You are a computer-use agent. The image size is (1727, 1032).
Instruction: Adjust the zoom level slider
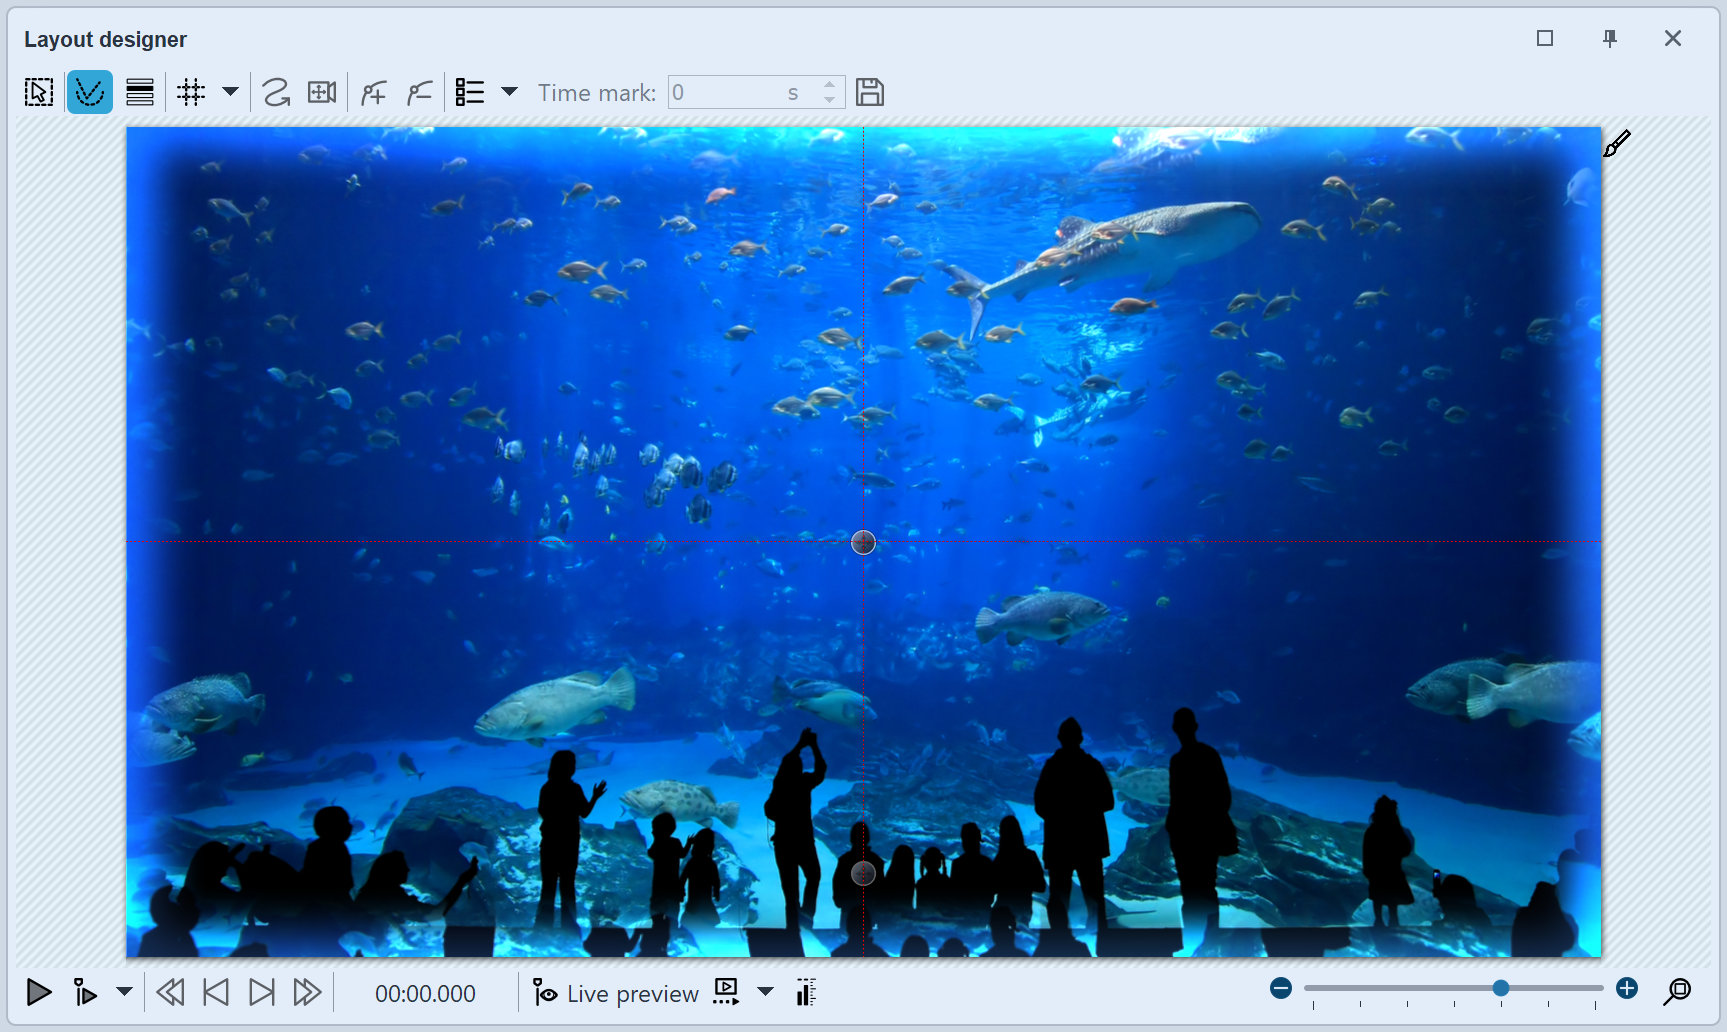[x=1500, y=988]
